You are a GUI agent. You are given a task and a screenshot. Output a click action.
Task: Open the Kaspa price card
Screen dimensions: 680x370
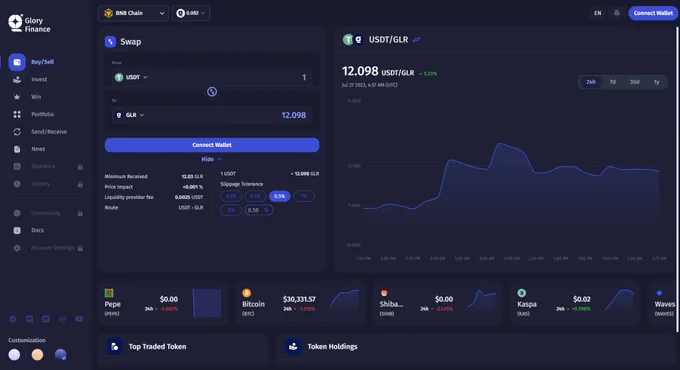coord(575,303)
